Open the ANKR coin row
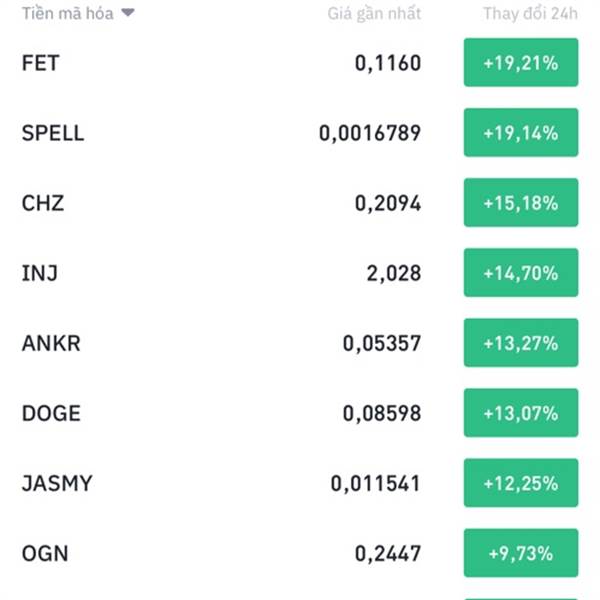The image size is (600, 600). (x=300, y=343)
